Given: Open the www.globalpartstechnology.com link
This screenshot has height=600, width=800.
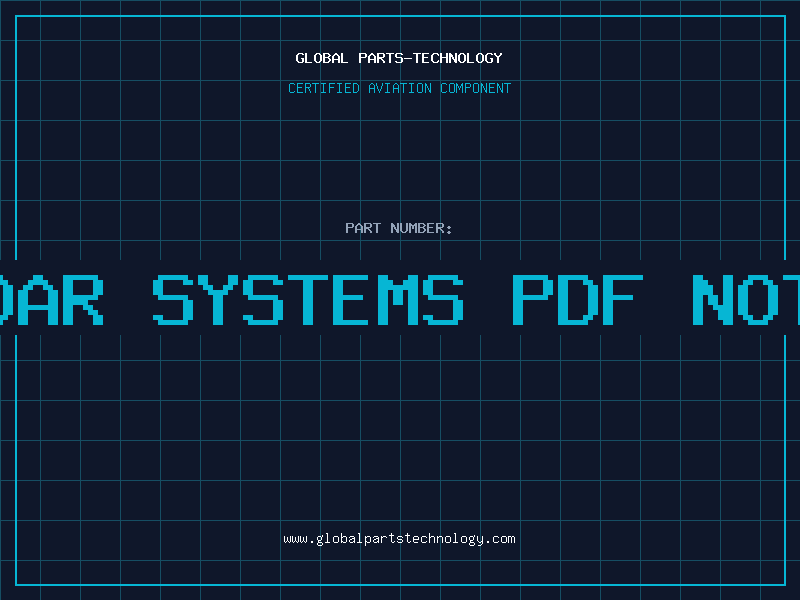Looking at the screenshot, I should coord(399,539).
